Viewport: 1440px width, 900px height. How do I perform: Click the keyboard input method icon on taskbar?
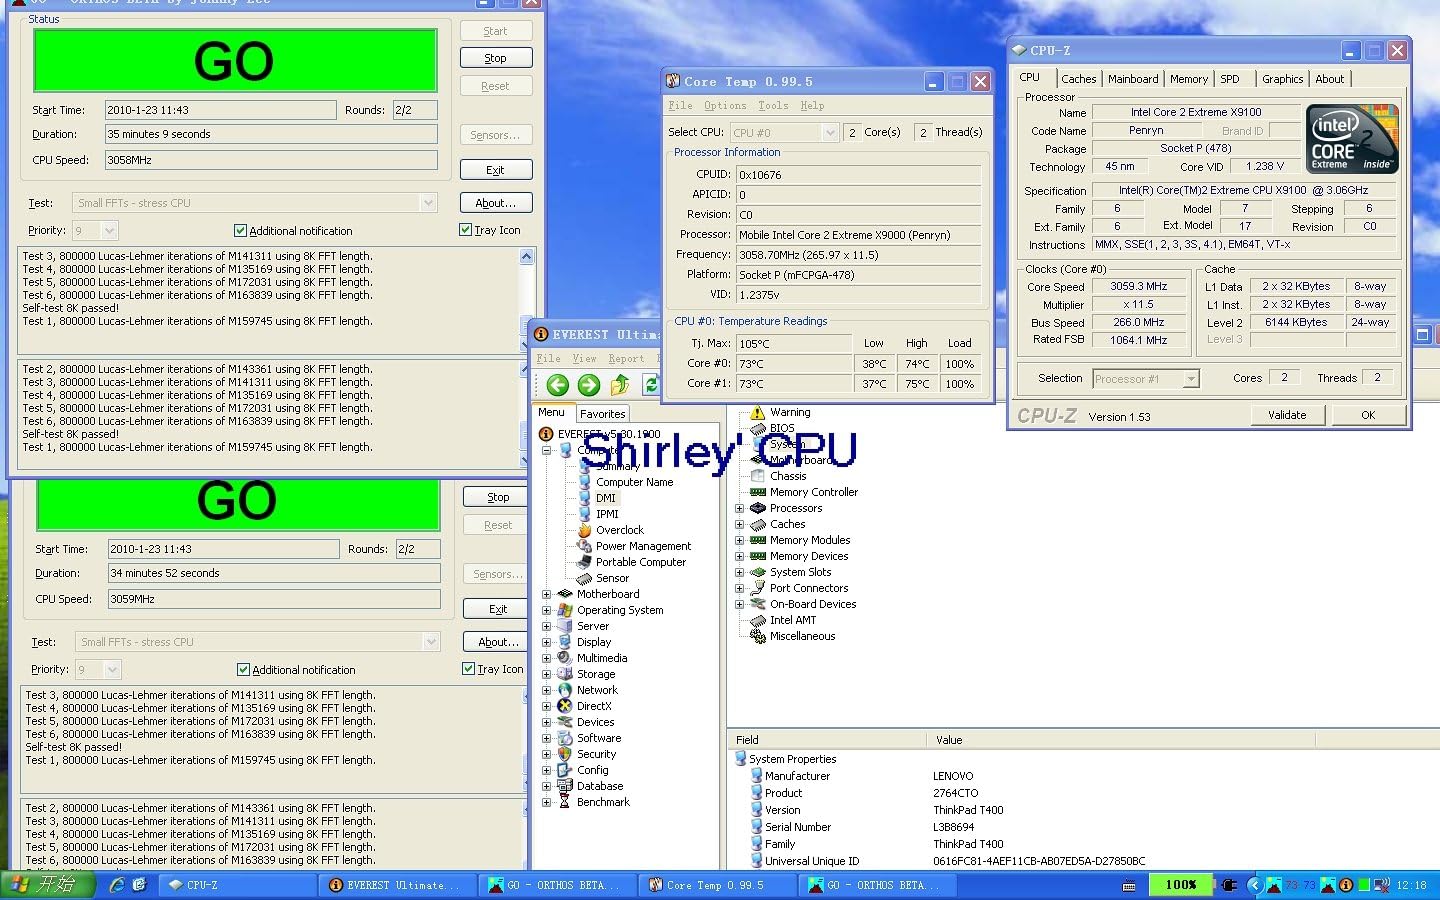click(1129, 886)
